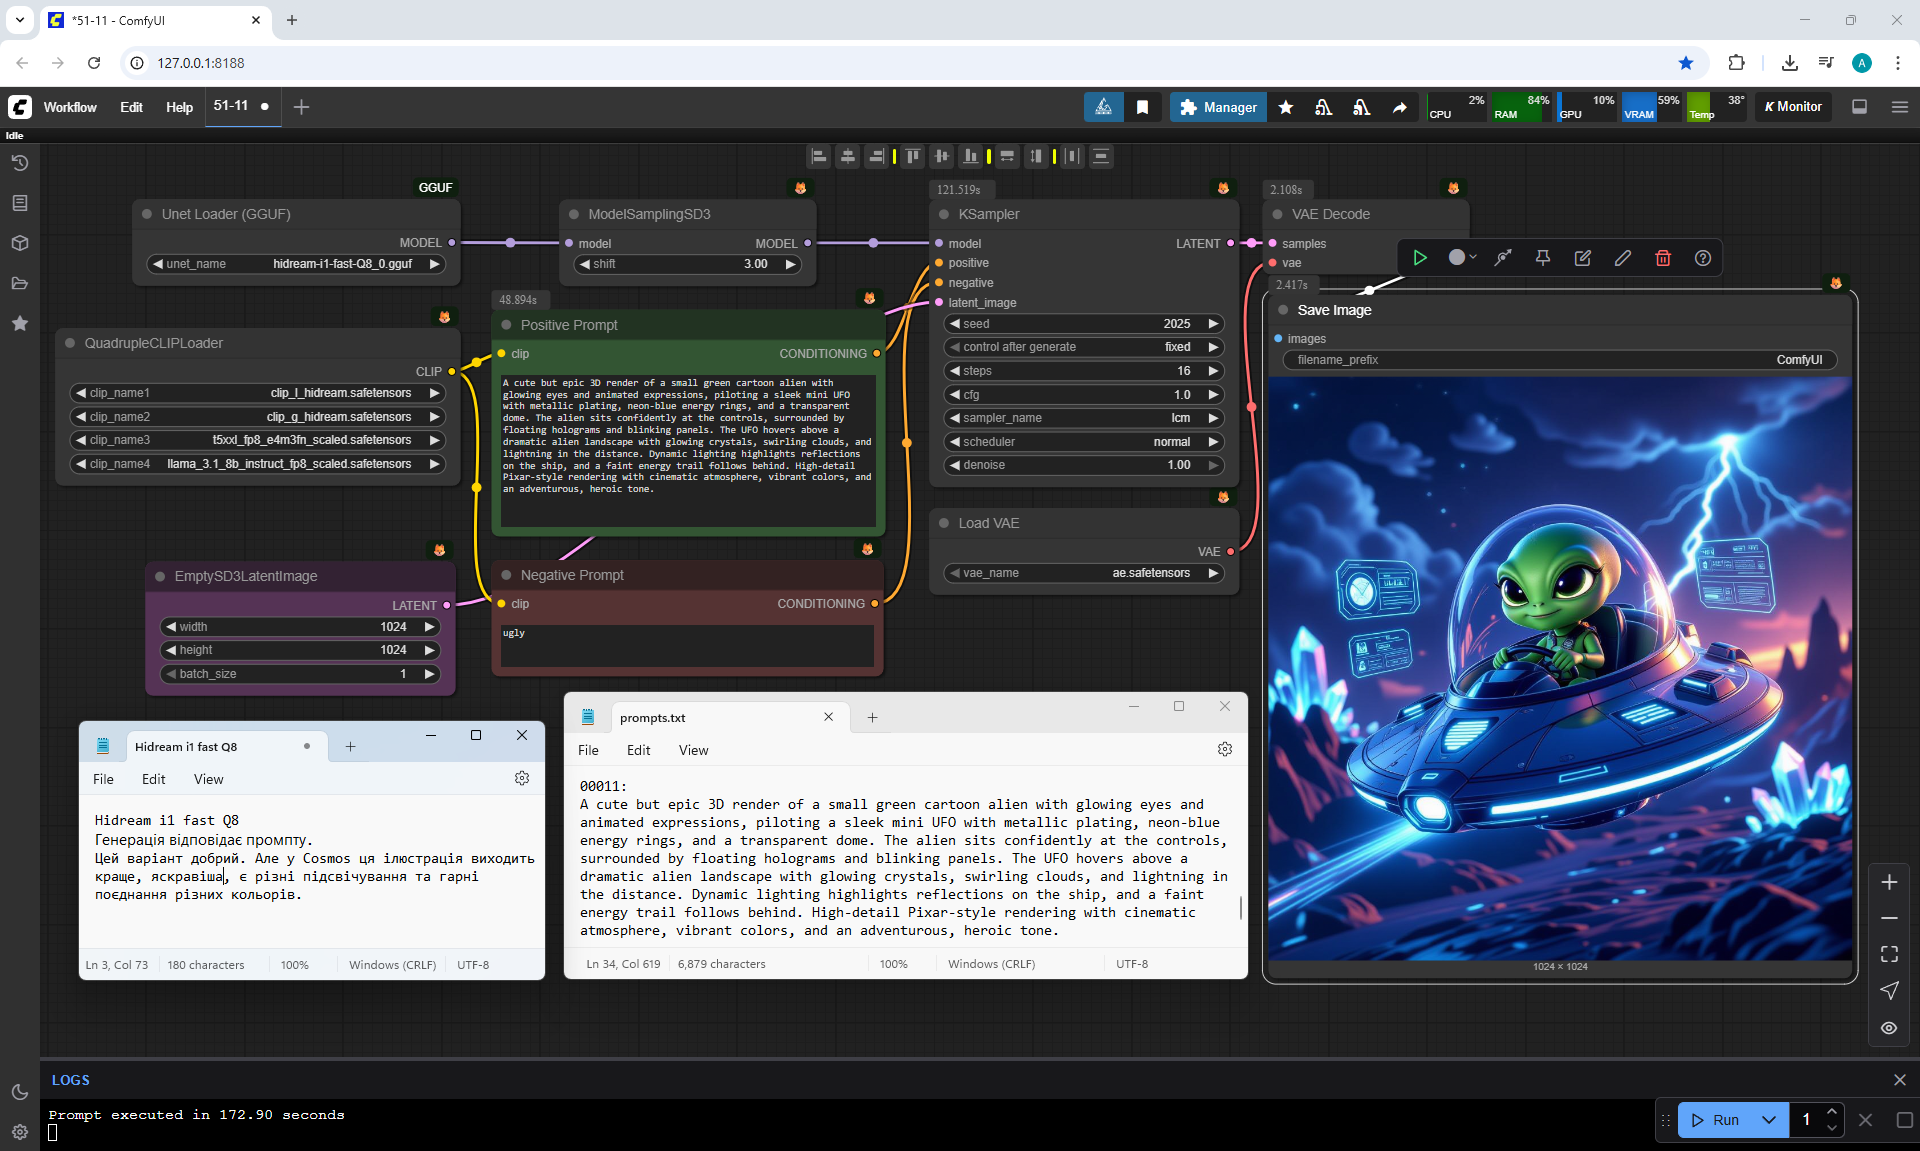Click the K Monitor button
Screen dimensions: 1920x1151
click(x=1793, y=107)
